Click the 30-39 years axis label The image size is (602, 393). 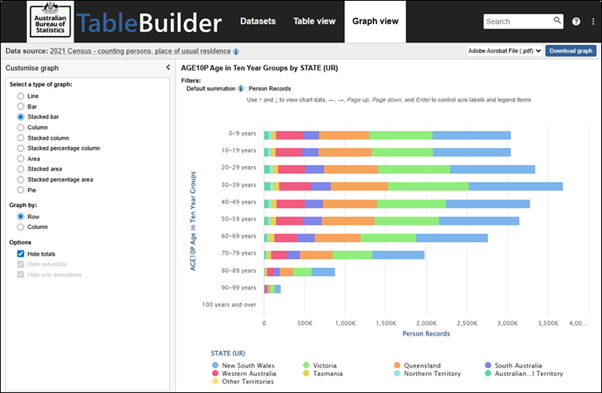(239, 185)
